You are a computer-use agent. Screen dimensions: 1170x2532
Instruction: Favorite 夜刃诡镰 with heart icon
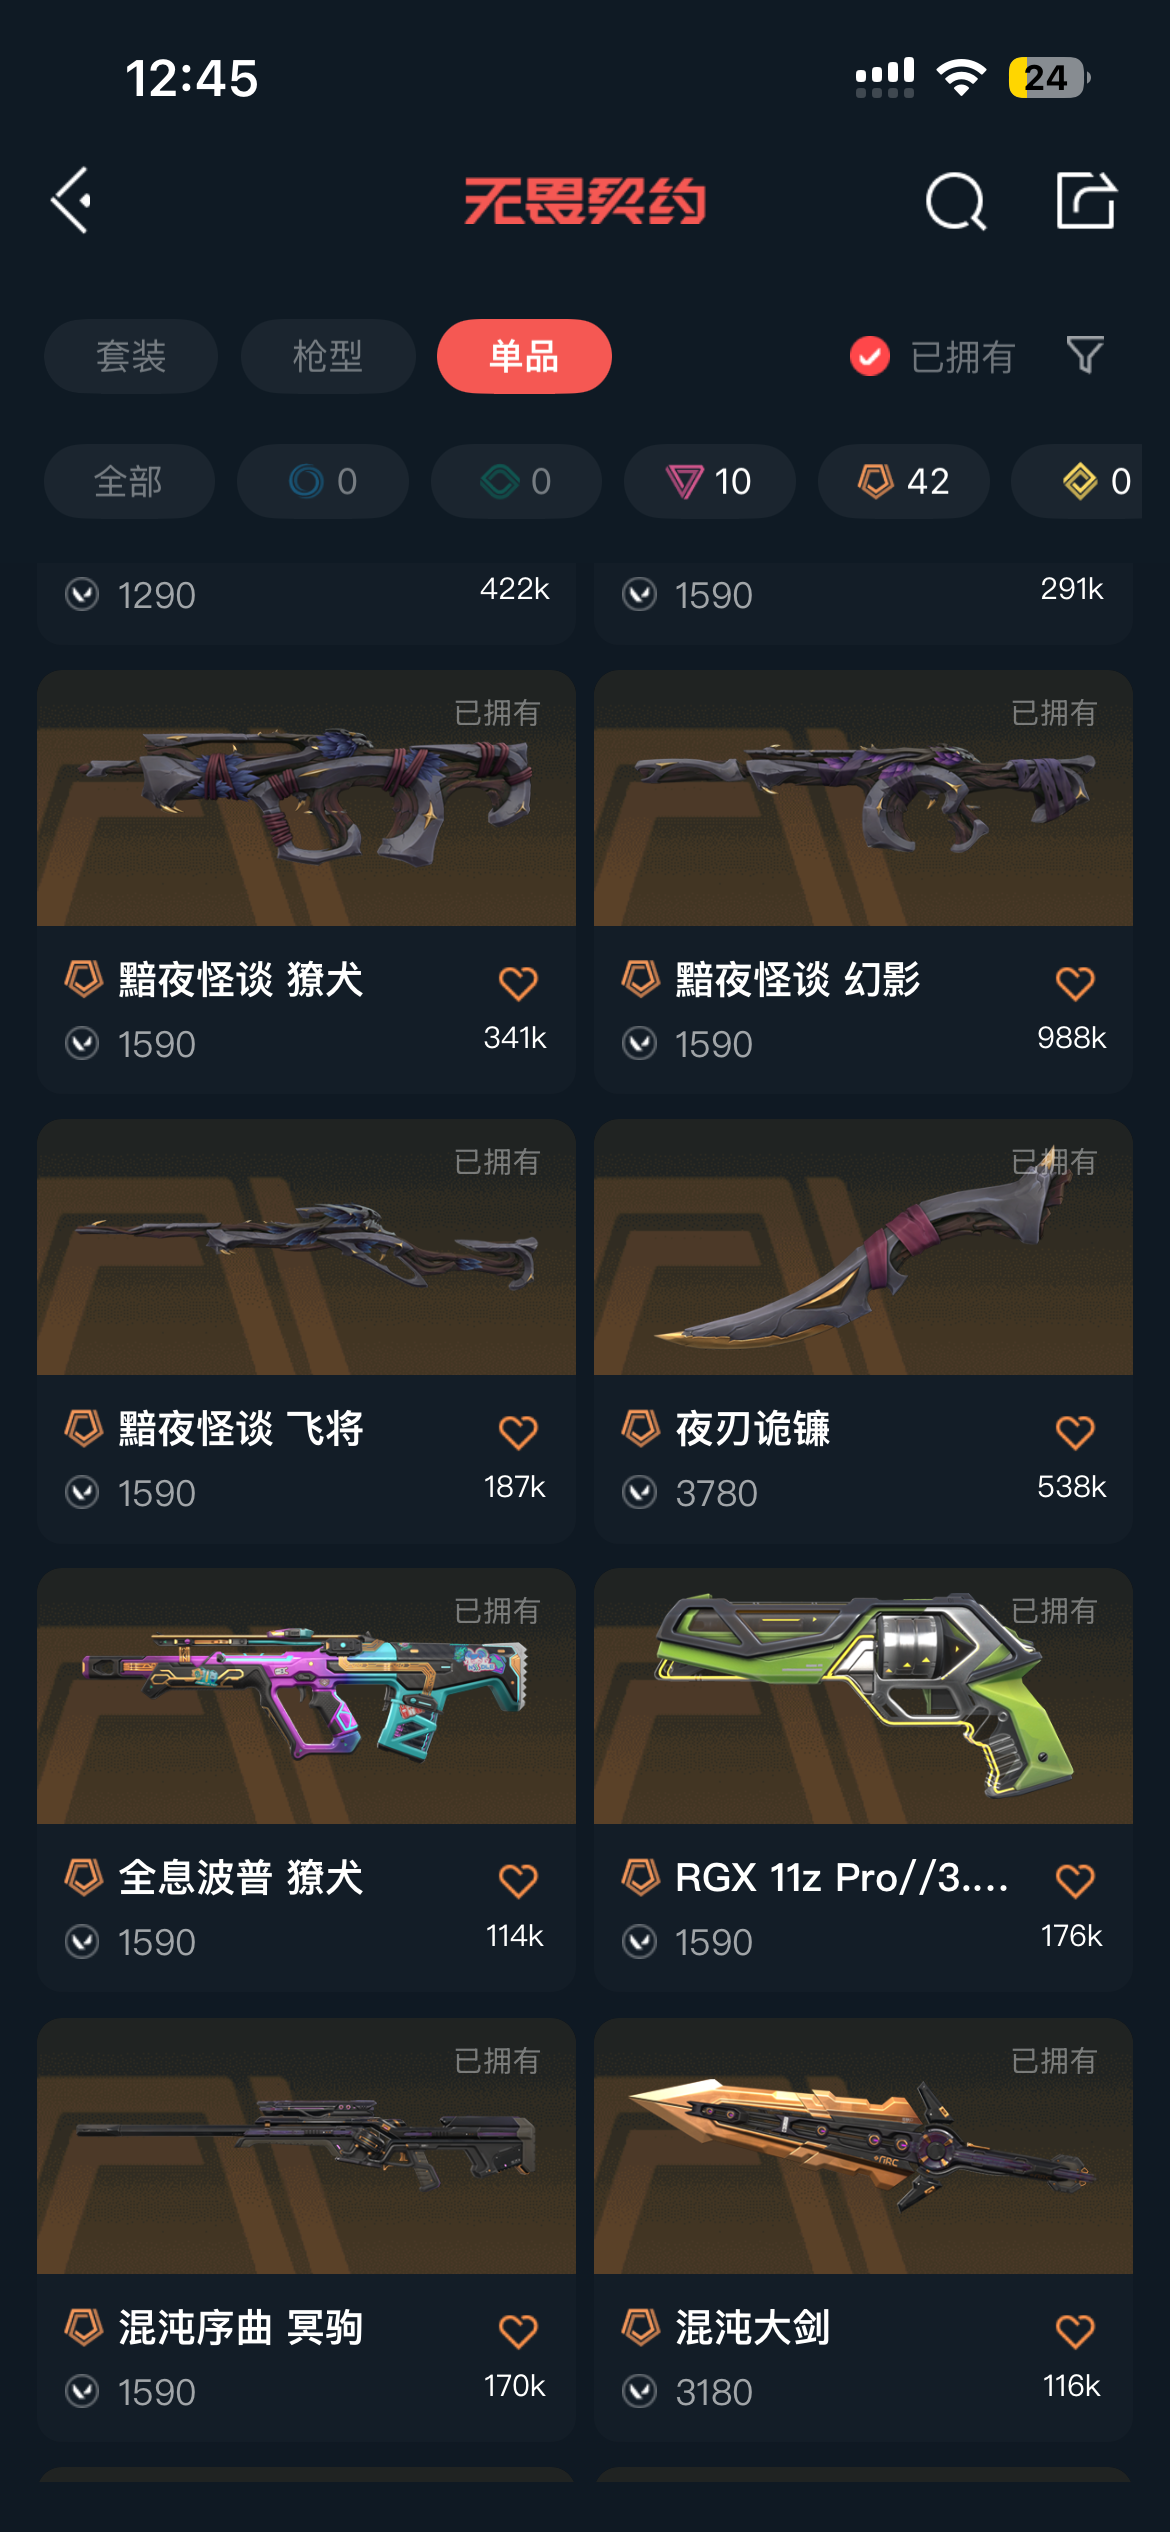(x=1075, y=1432)
